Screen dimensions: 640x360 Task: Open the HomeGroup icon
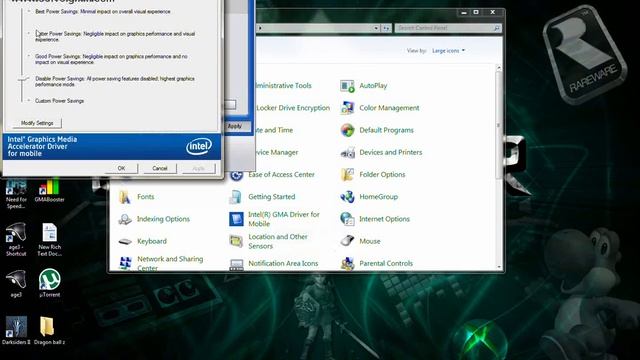coord(347,197)
